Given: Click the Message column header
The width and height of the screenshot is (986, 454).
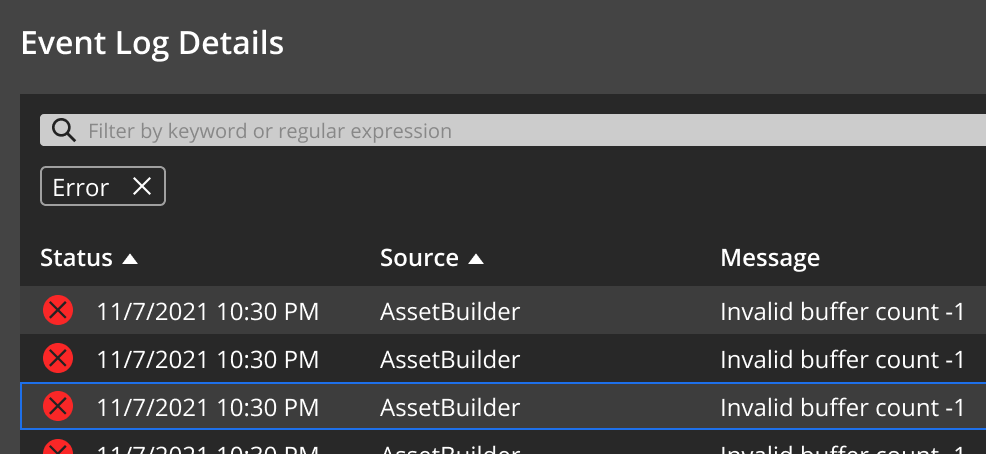Looking at the screenshot, I should point(770,258).
